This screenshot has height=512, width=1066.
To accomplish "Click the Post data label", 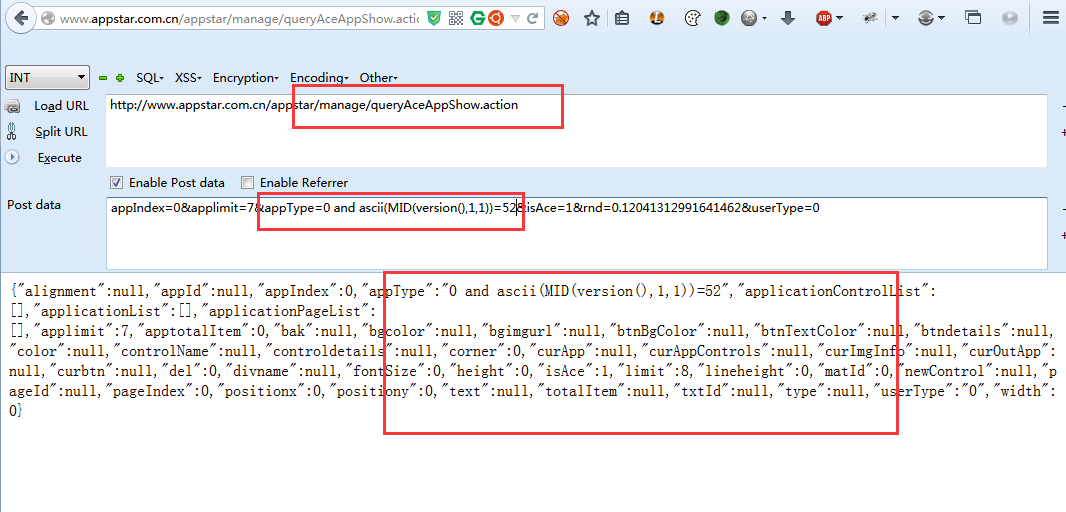I will tap(34, 205).
